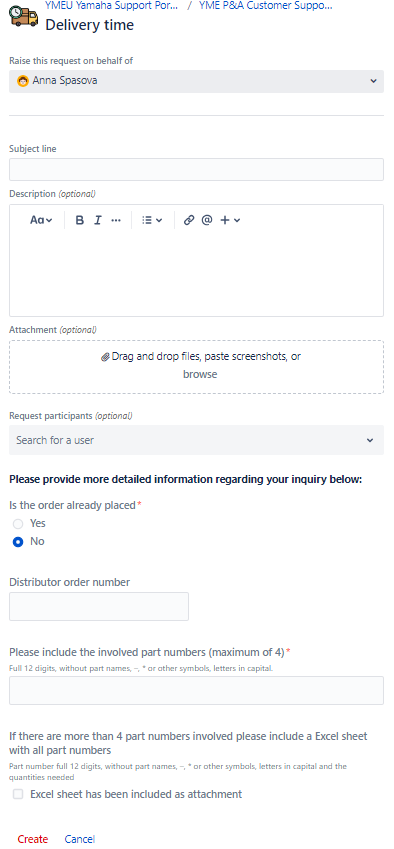Expand the bullet list dropdown
Screen dimensions: 394x849
coord(152,220)
